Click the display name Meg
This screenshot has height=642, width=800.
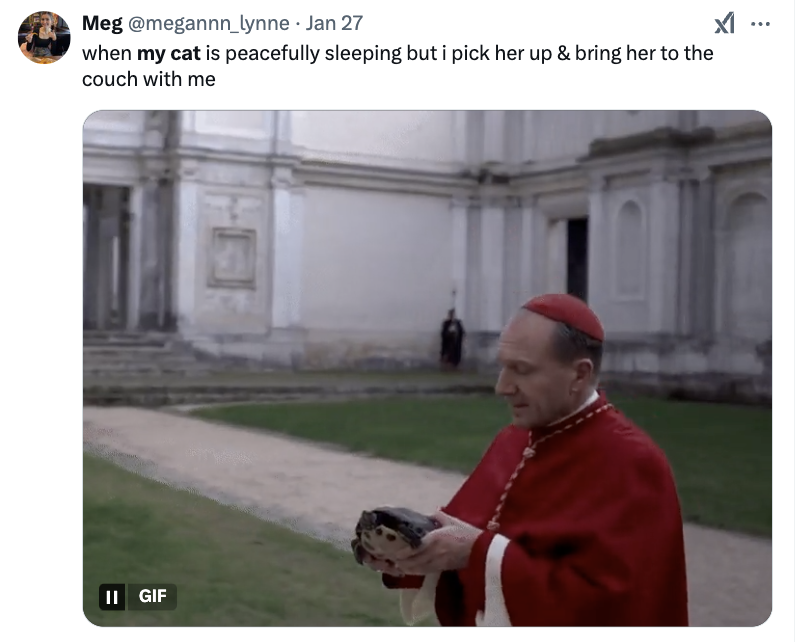tap(102, 23)
